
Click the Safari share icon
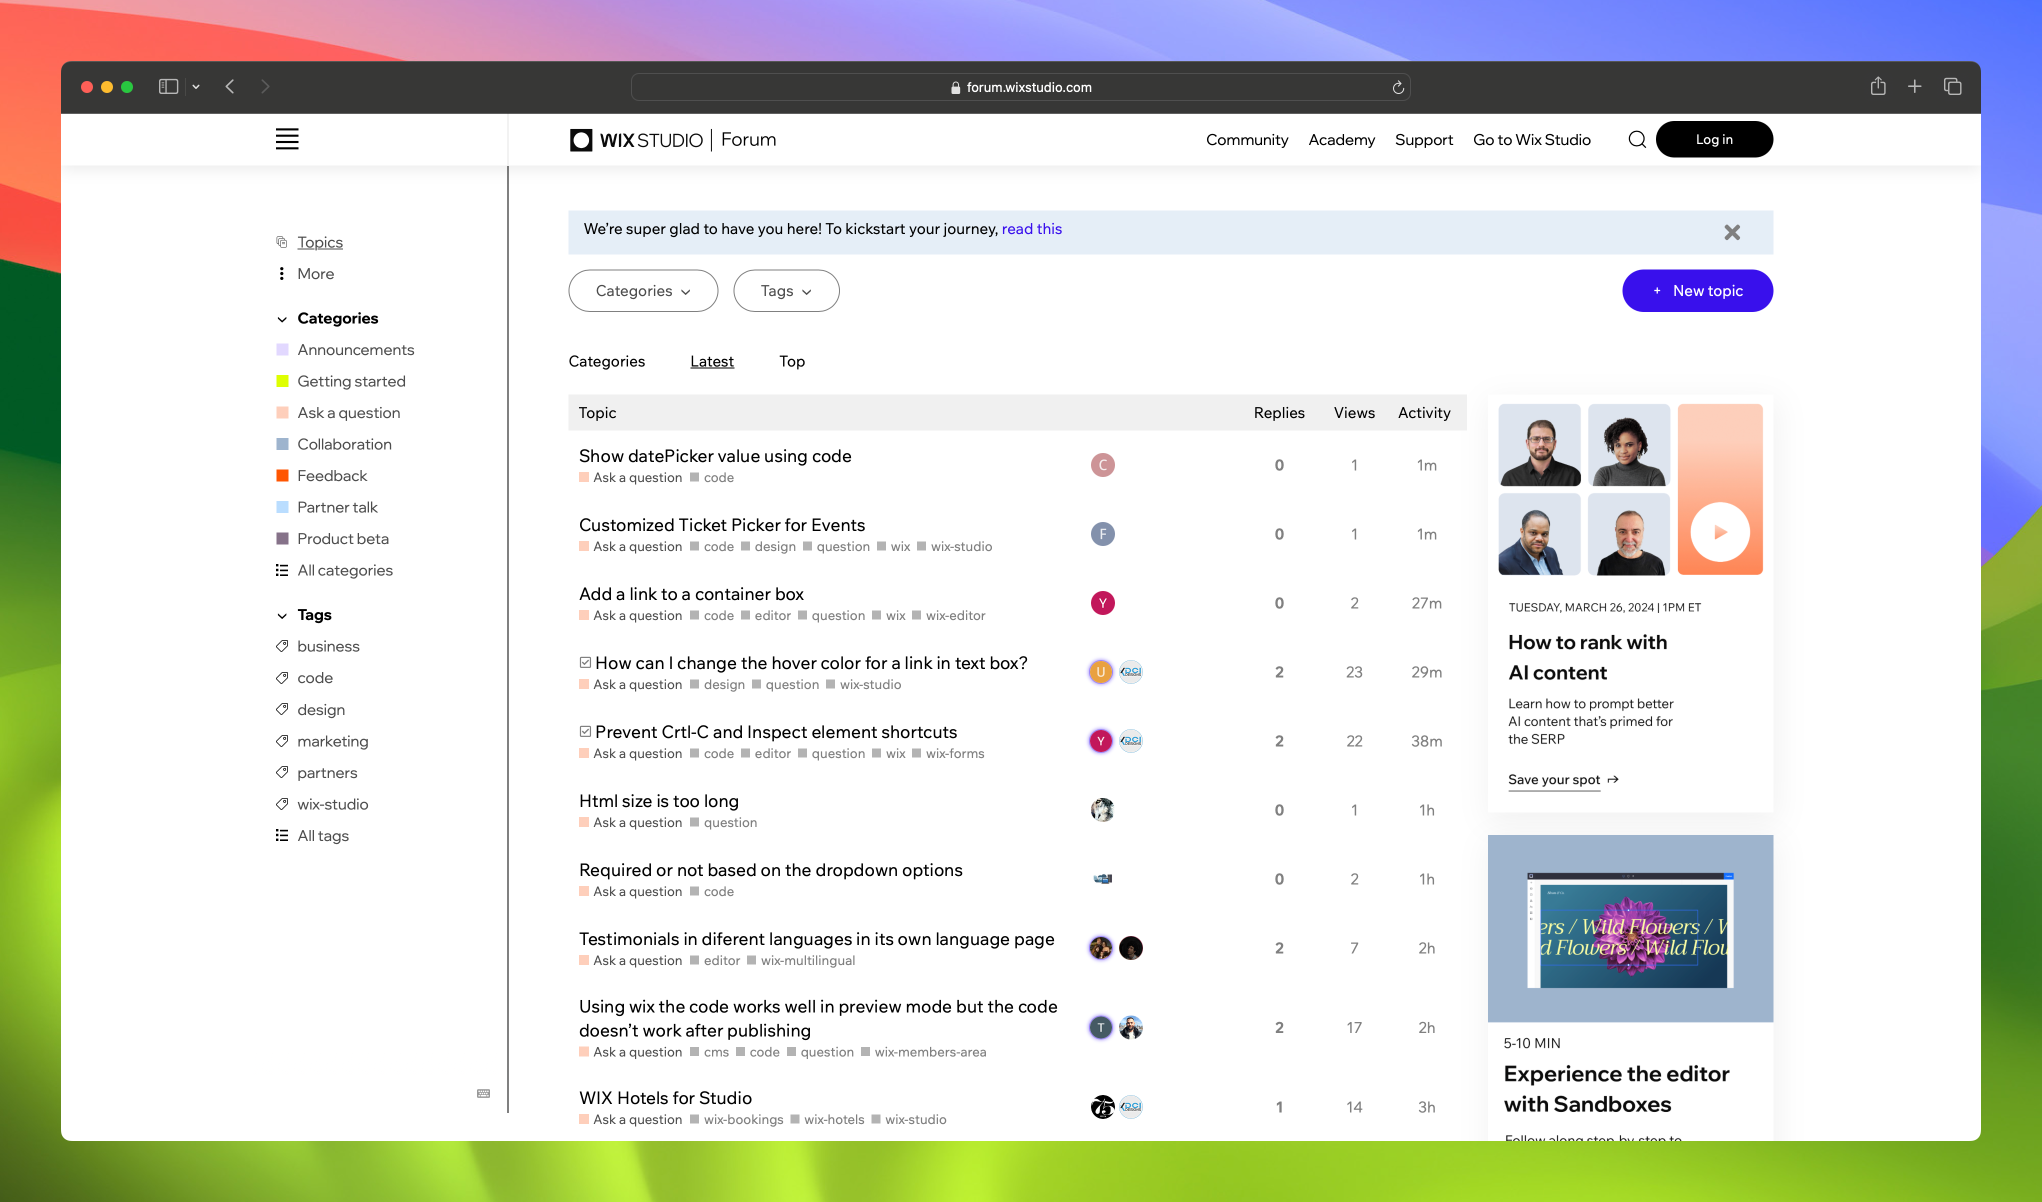(1878, 87)
